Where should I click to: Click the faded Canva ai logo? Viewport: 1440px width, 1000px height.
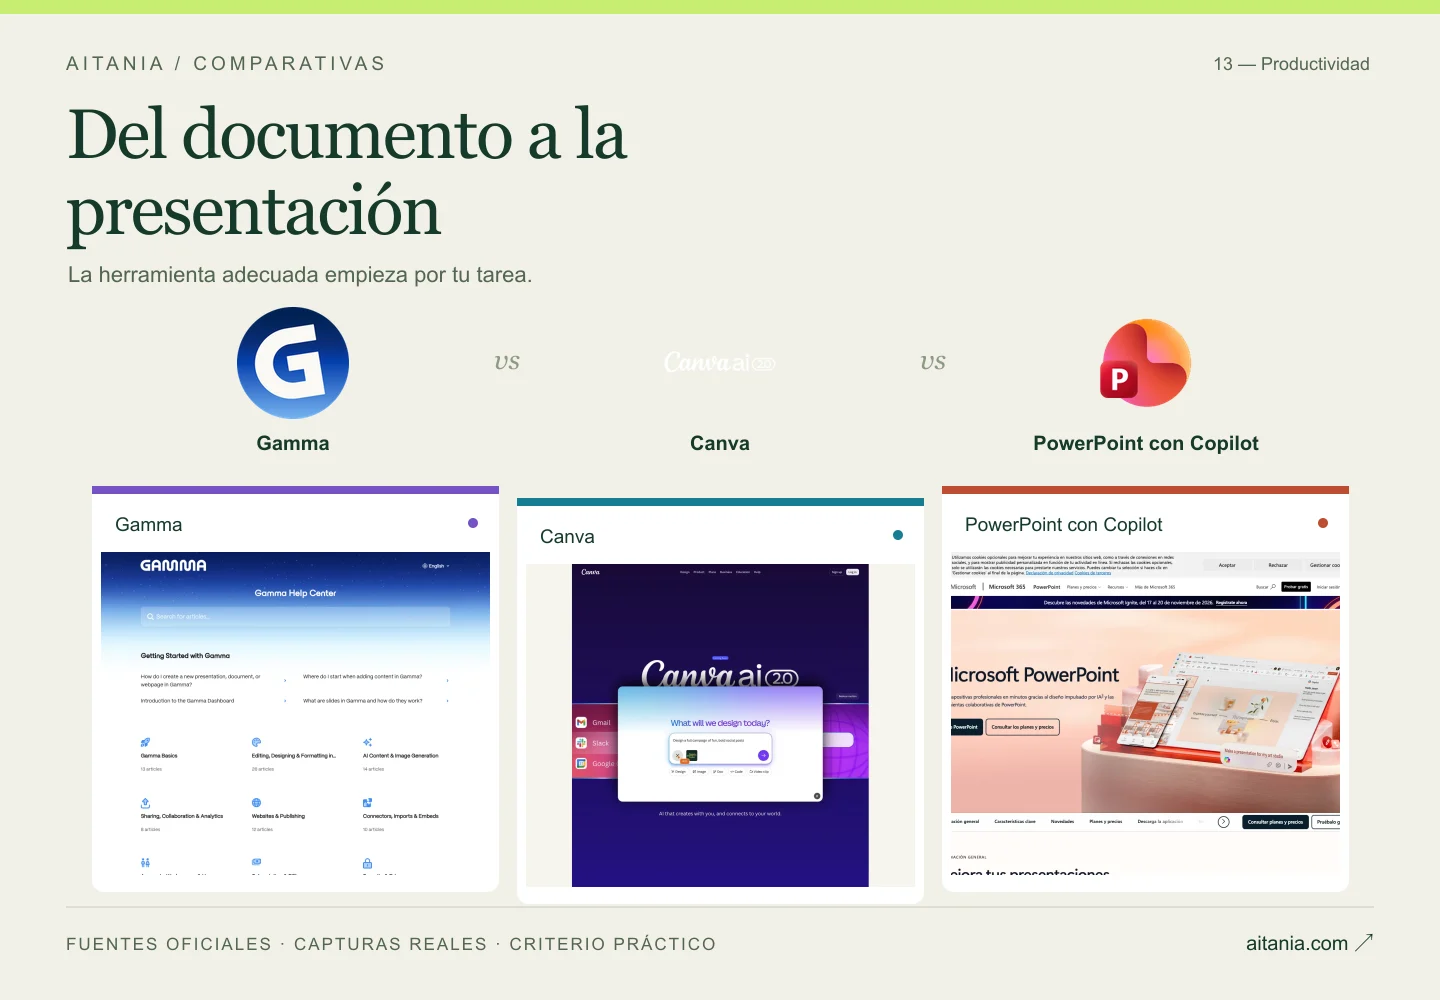pyautogui.click(x=720, y=362)
